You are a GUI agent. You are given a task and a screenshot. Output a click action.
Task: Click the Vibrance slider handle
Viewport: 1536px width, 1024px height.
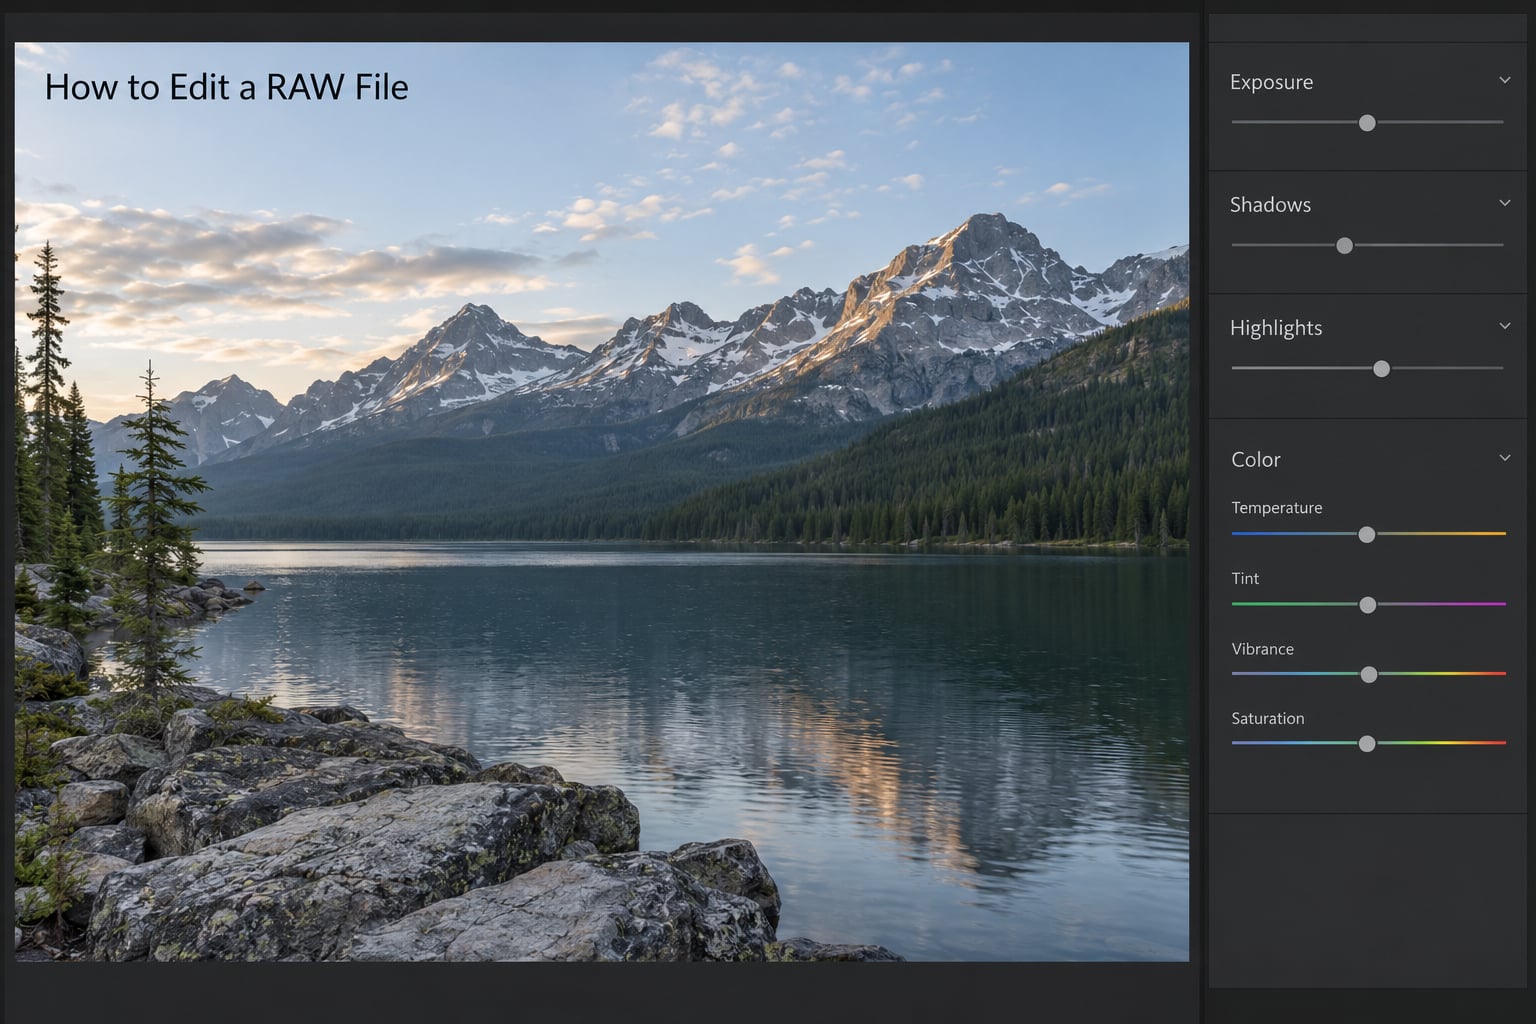pos(1369,675)
